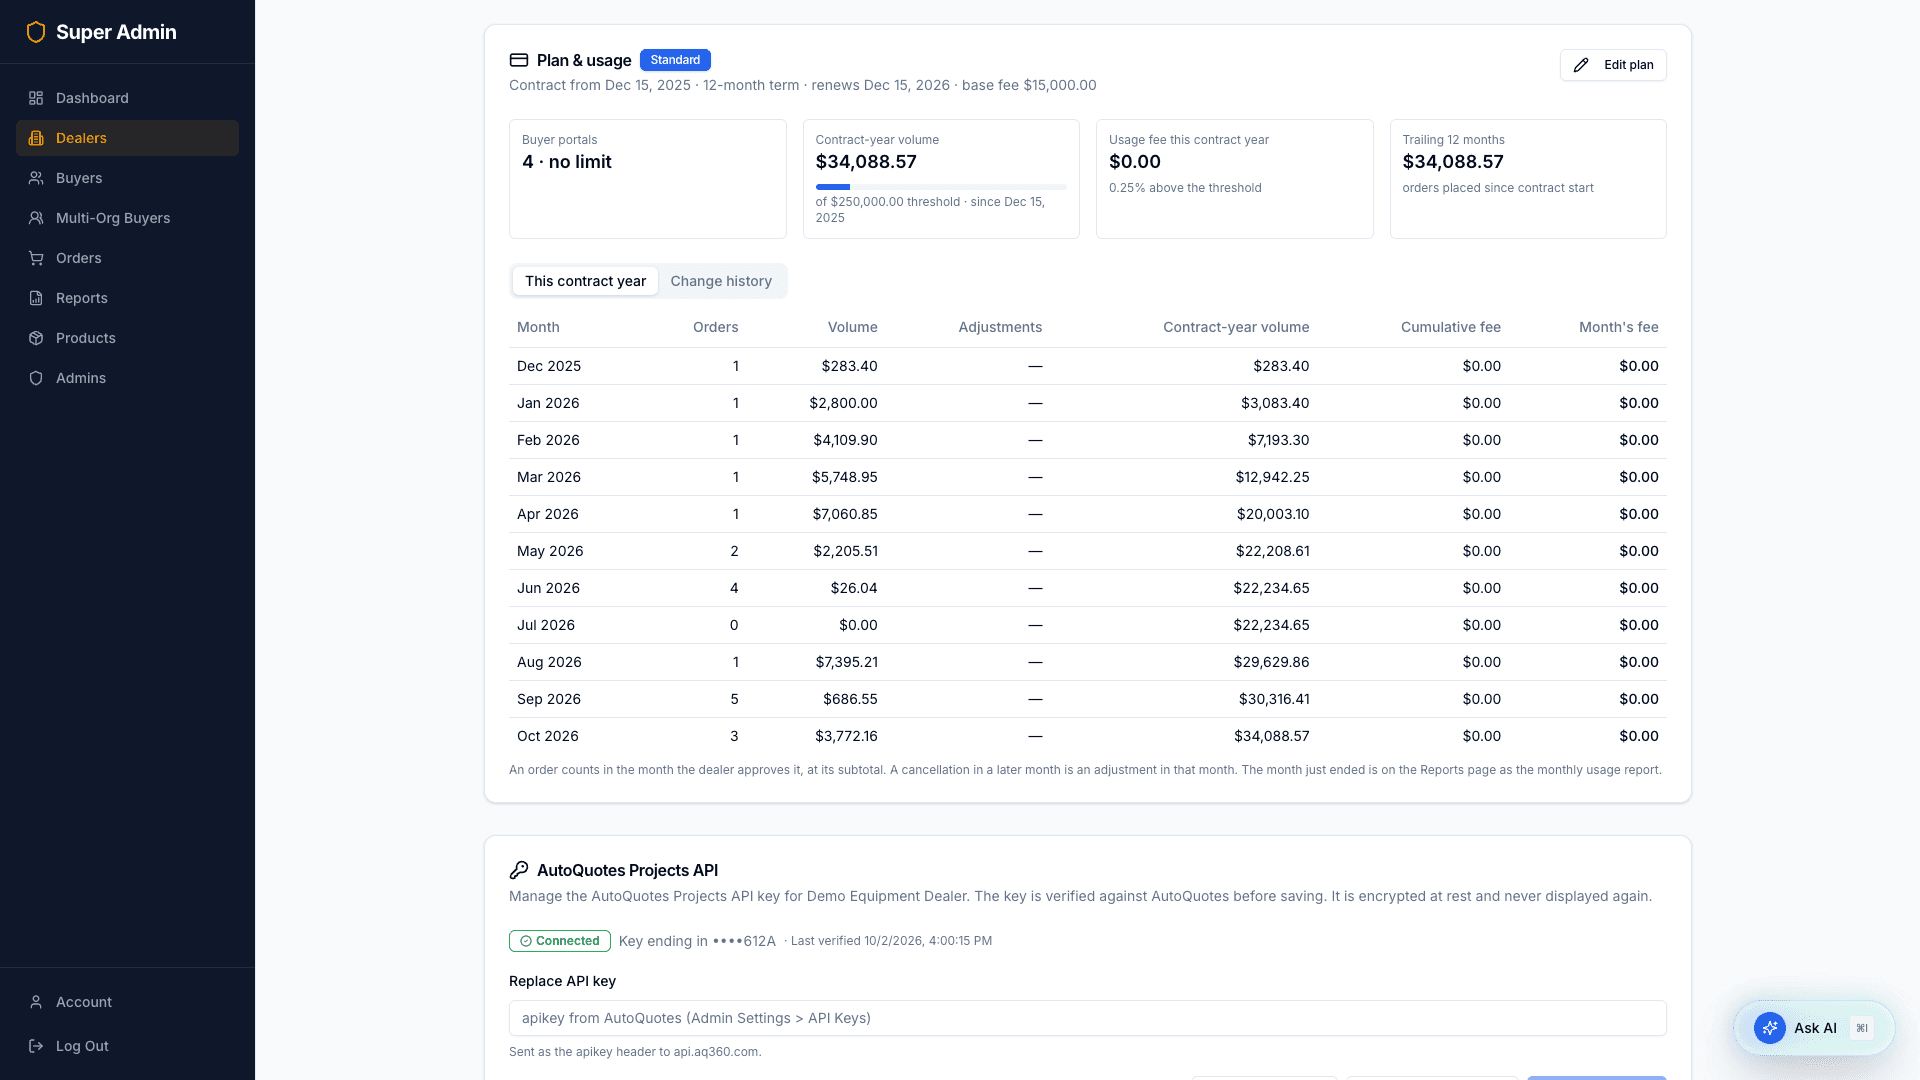
Task: Click the credit card icon beside Plan & usage
Action: coord(519,60)
